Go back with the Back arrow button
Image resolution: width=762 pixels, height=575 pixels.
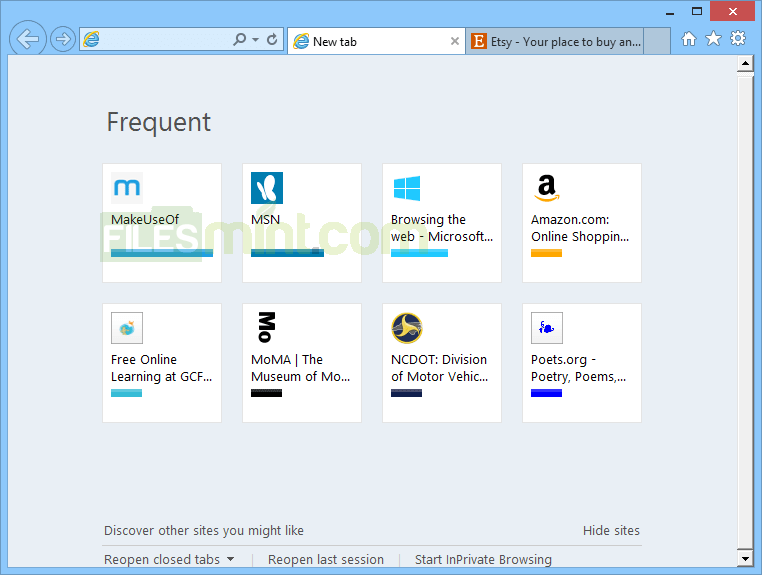click(x=28, y=39)
